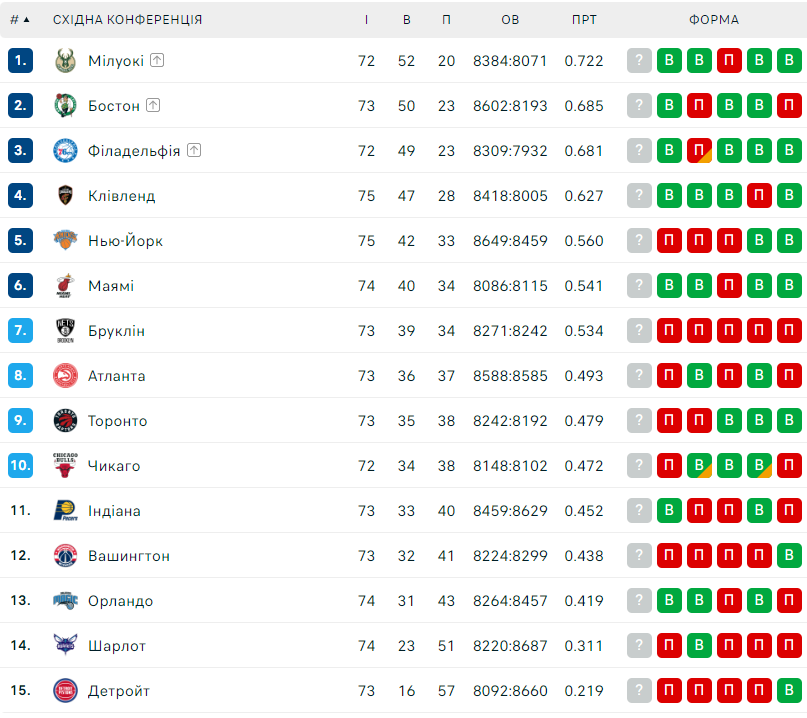Click the Boston Celtics team logo
Screen dimensions: 807x718
click(x=65, y=106)
